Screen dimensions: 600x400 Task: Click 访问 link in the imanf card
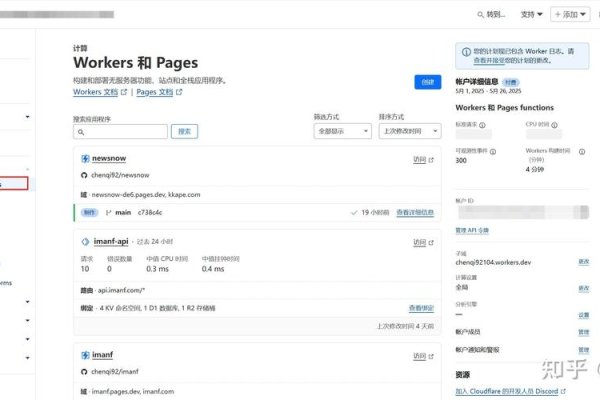point(420,356)
